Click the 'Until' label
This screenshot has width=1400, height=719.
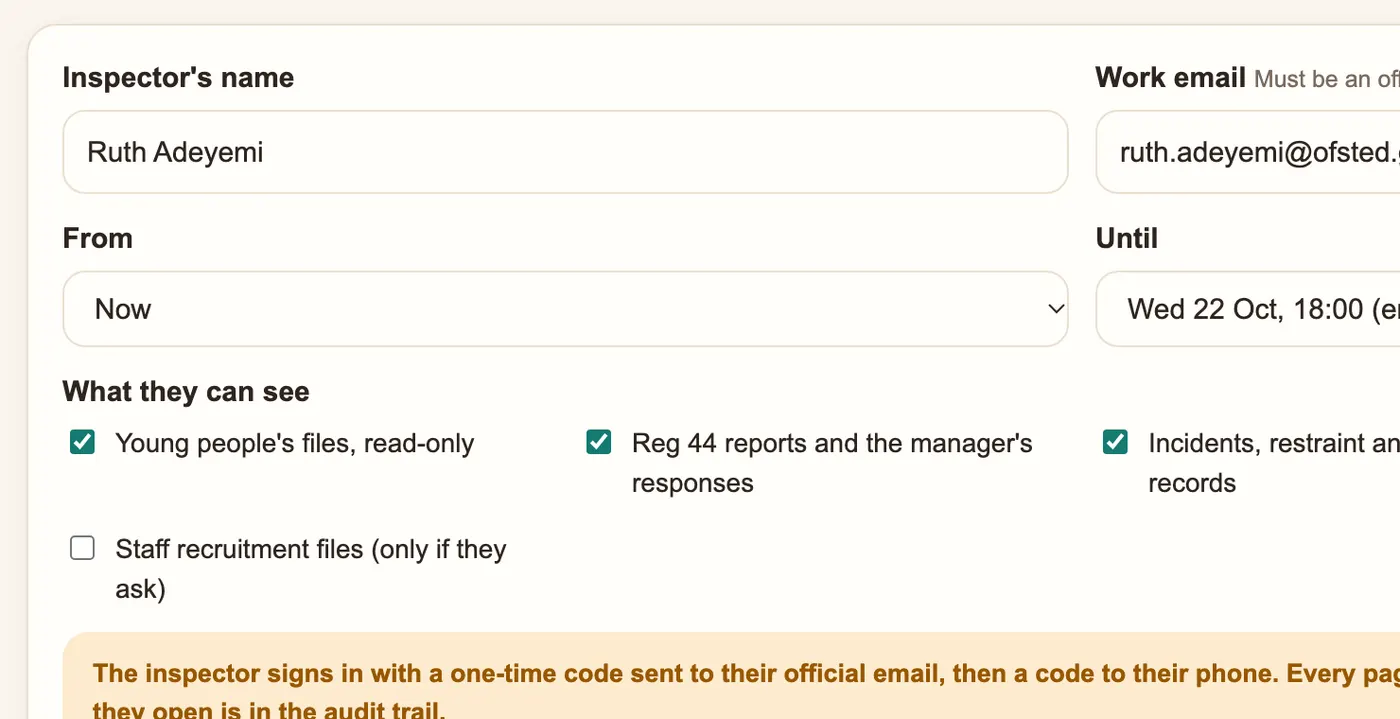point(1127,238)
